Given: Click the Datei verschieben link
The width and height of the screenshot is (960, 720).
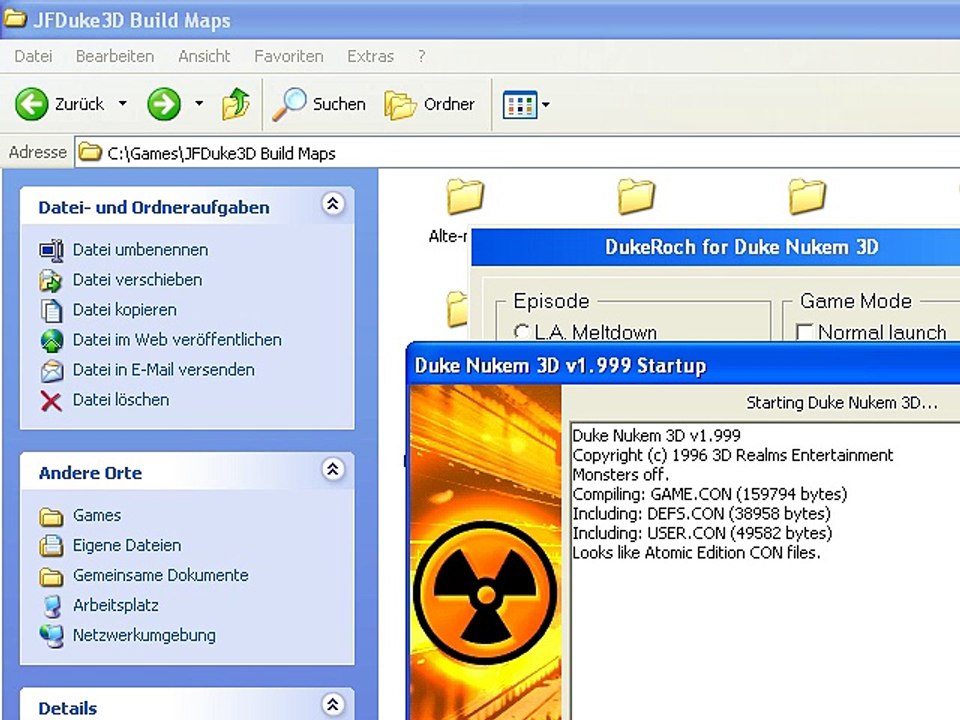Looking at the screenshot, I should click(x=137, y=280).
